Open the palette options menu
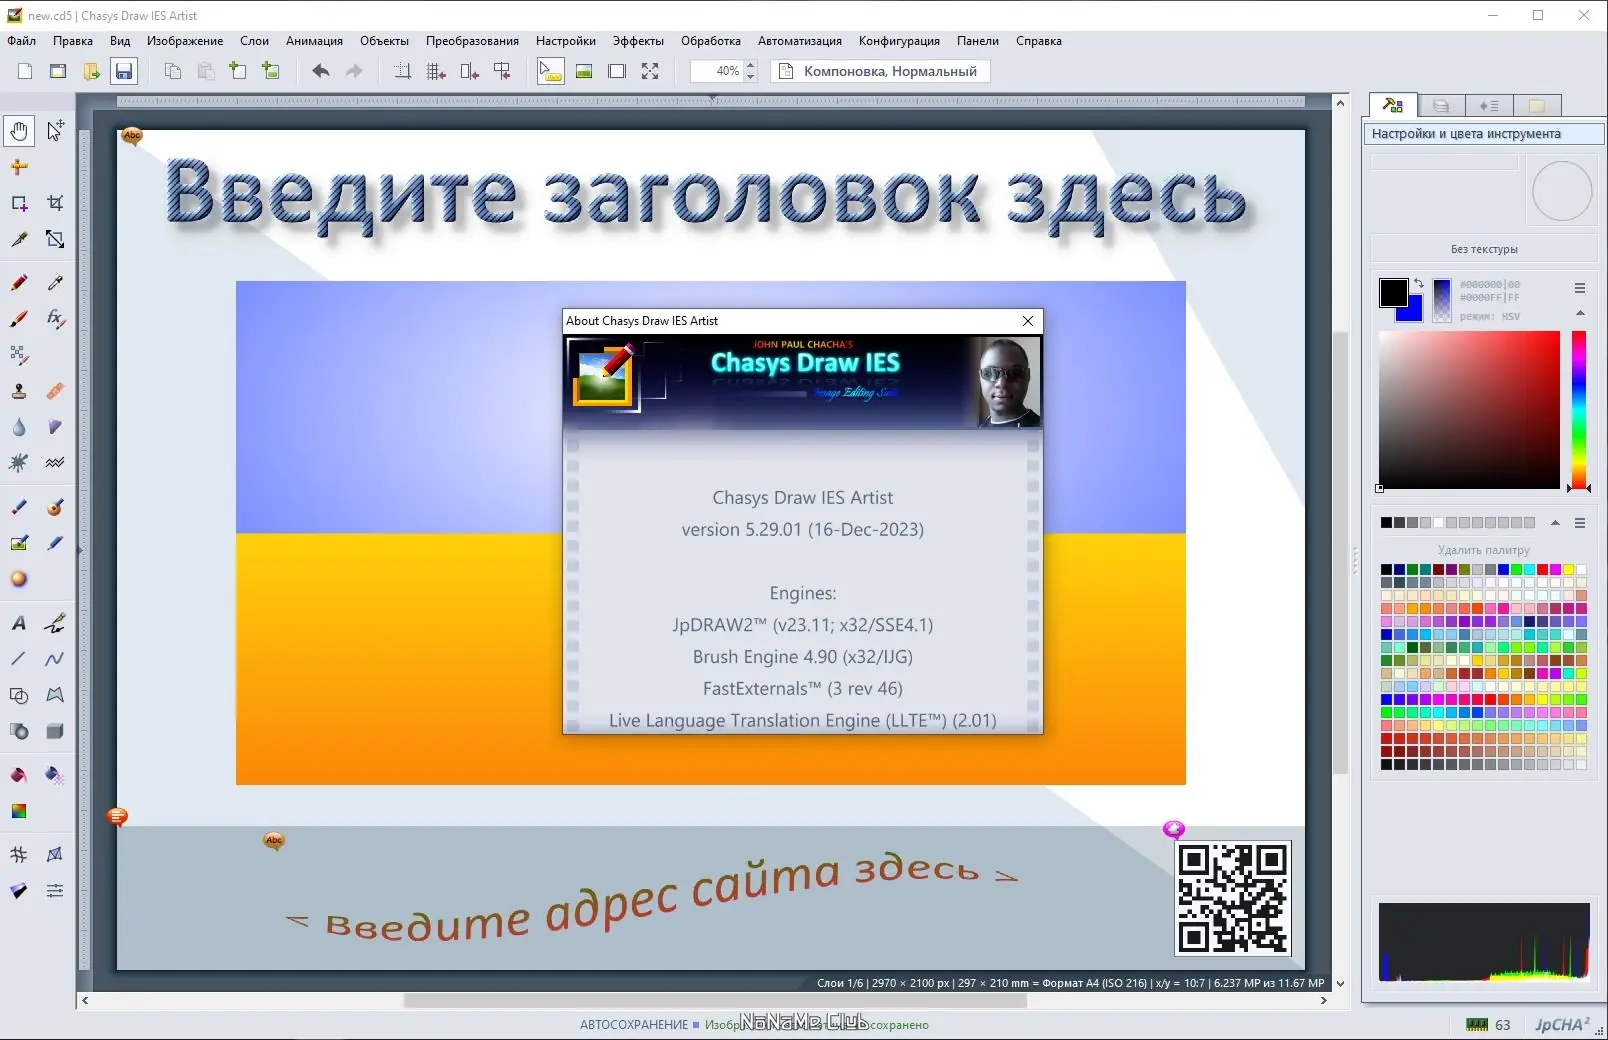Screen dimensions: 1608x1040 (1580, 523)
